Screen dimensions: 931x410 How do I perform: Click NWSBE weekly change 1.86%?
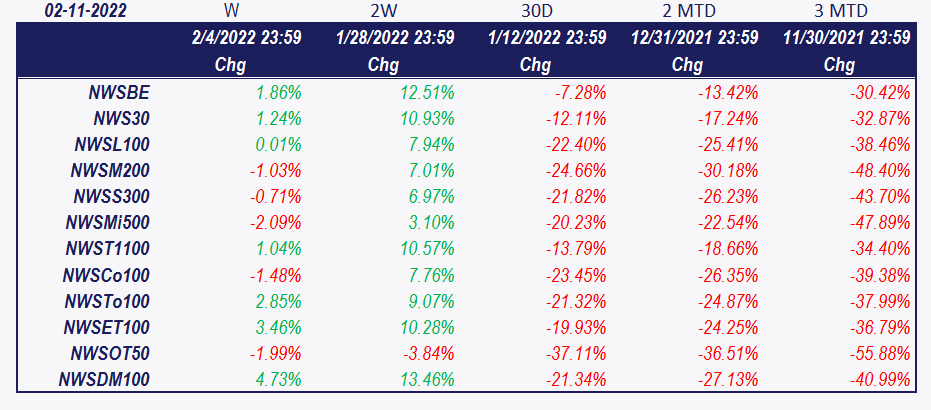point(278,93)
